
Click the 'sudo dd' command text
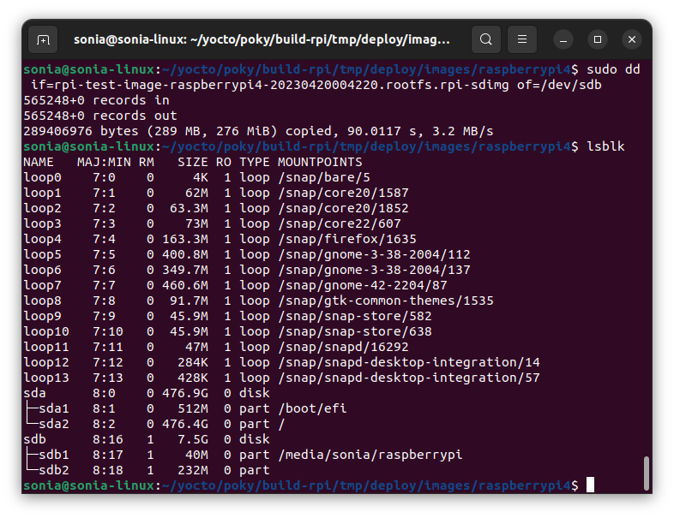pos(613,70)
